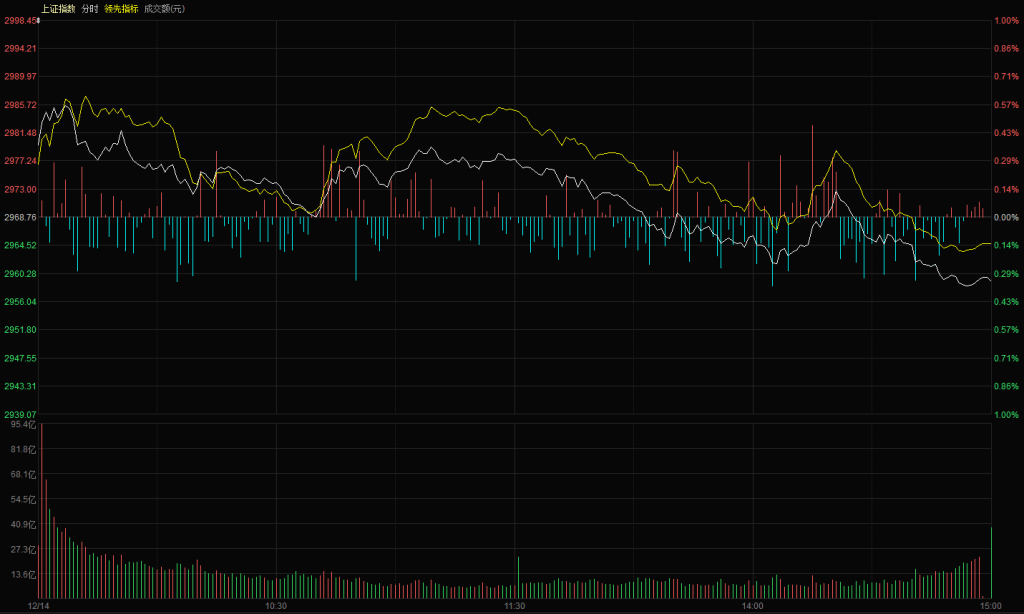This screenshot has height=614, width=1024.
Task: Click the 2956.04 price axis value
Action: coord(20,302)
